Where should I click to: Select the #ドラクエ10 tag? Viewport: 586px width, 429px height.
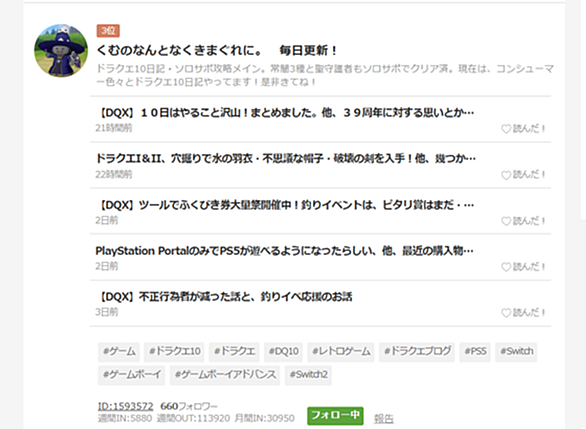click(x=174, y=352)
